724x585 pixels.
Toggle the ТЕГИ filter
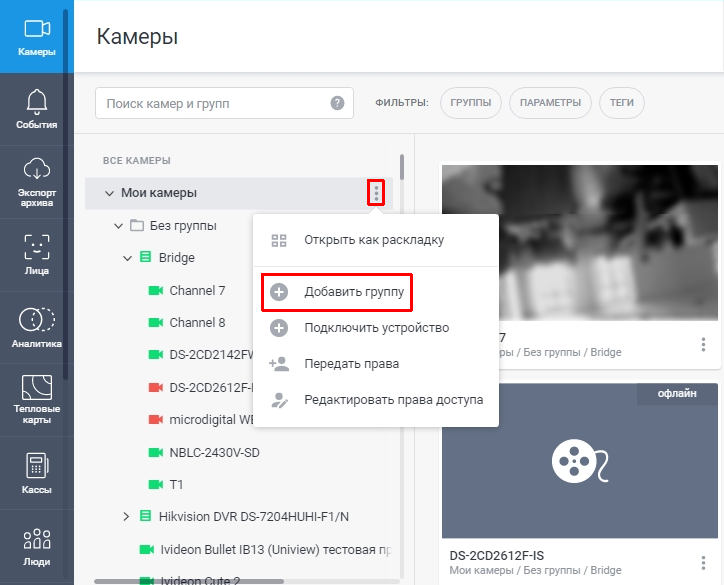point(621,103)
